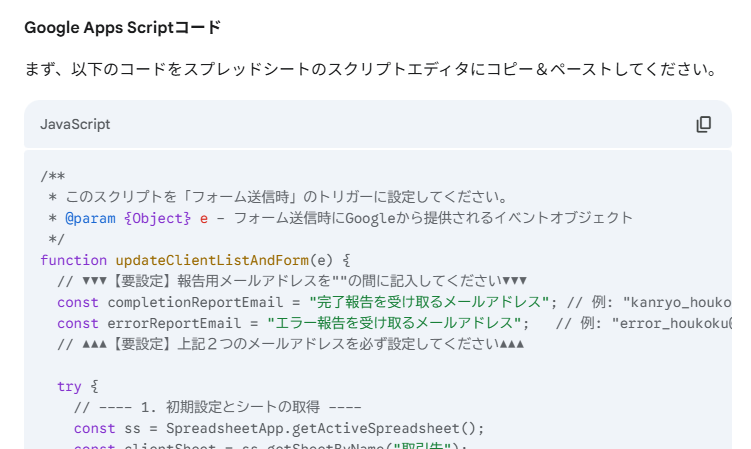The image size is (751, 449).
Task: Click the kanryo_houko example comment
Action: (649, 302)
